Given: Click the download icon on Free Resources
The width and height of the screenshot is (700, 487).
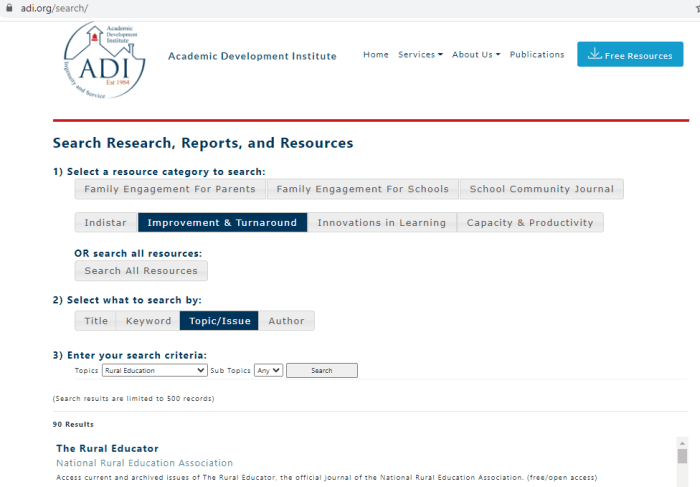Looking at the screenshot, I should pos(594,54).
